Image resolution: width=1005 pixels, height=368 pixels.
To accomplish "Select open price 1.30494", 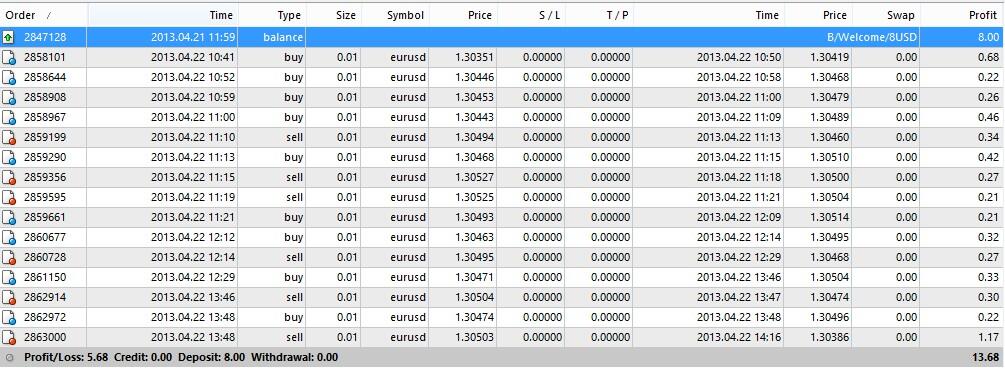I will 474,137.
